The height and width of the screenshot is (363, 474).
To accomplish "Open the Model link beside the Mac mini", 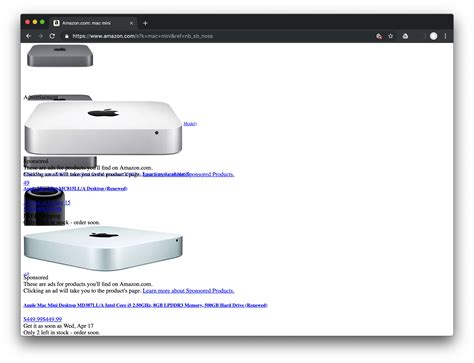I will [x=190, y=124].
